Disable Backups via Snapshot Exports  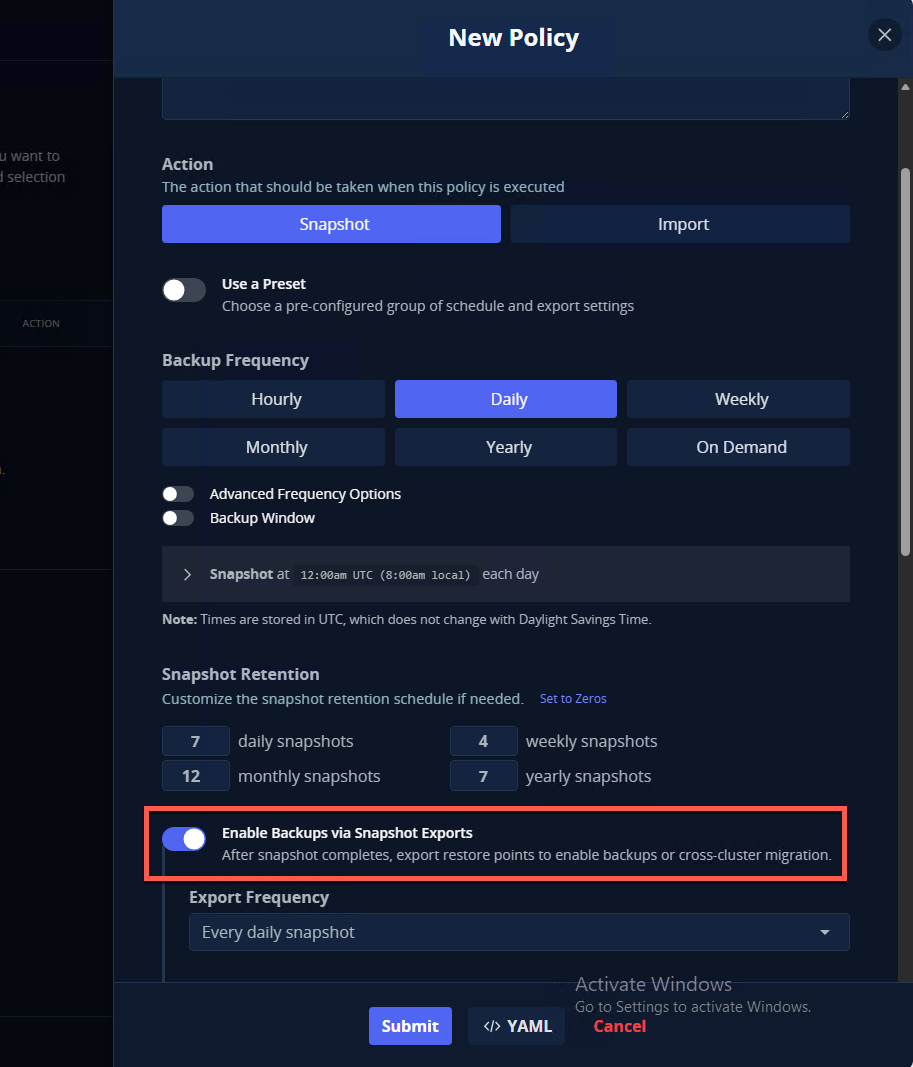point(184,839)
